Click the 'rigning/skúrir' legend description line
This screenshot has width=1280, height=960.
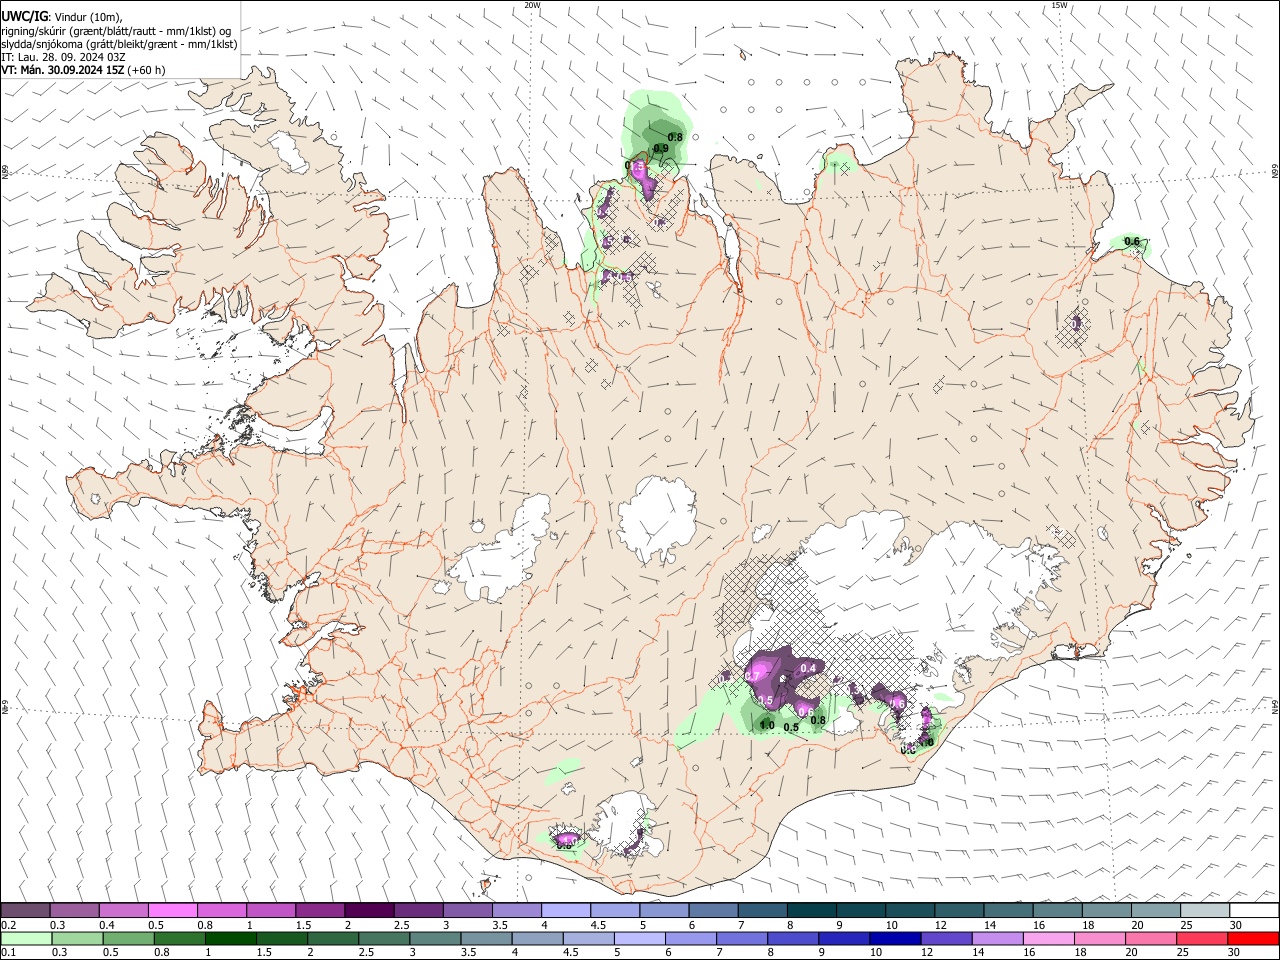click(116, 31)
